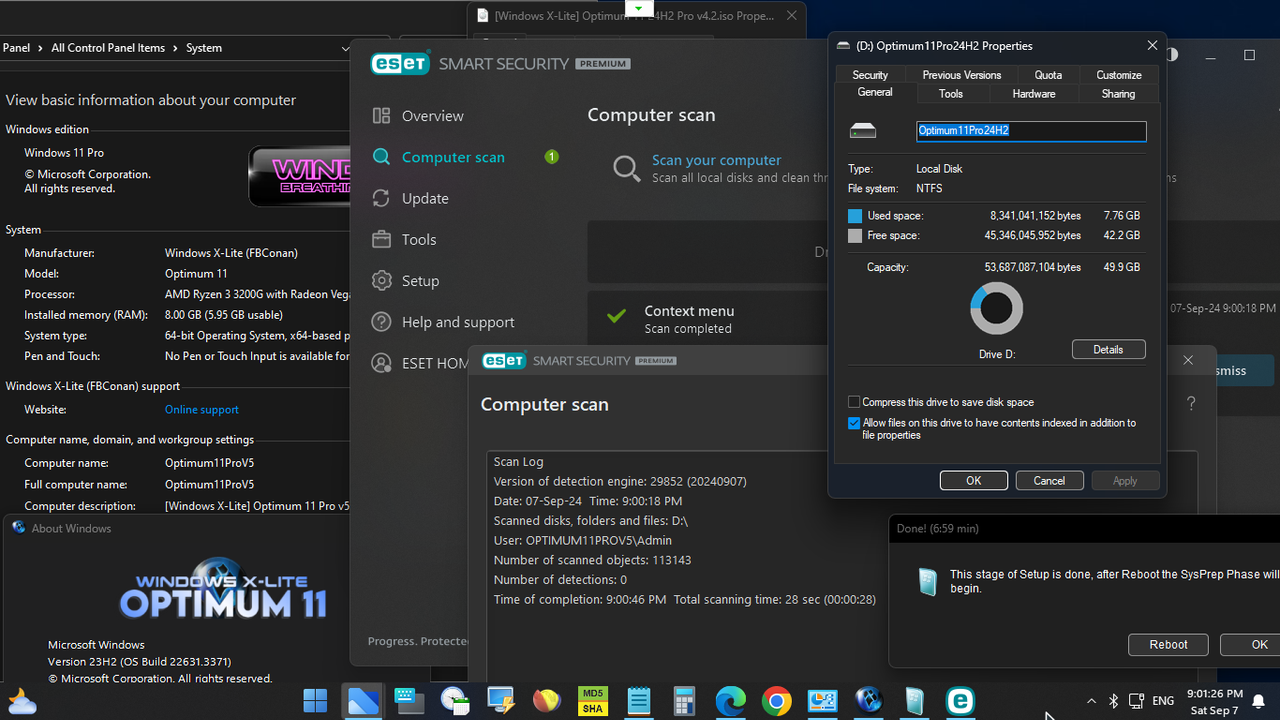This screenshot has width=1280, height=720.
Task: Open the clock and calendar taskbar app
Action: [x=454, y=701]
